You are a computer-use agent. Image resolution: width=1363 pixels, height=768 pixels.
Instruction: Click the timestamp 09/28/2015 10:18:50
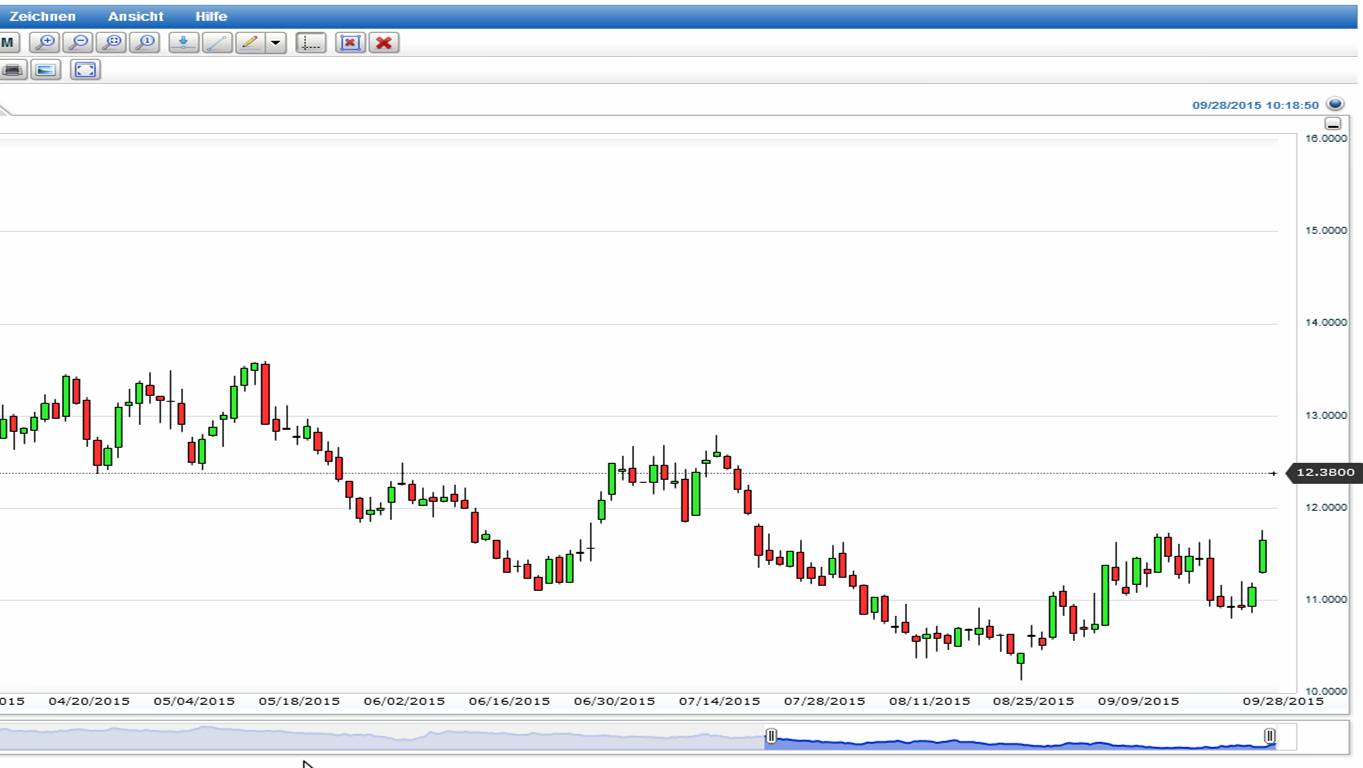(x=1255, y=105)
